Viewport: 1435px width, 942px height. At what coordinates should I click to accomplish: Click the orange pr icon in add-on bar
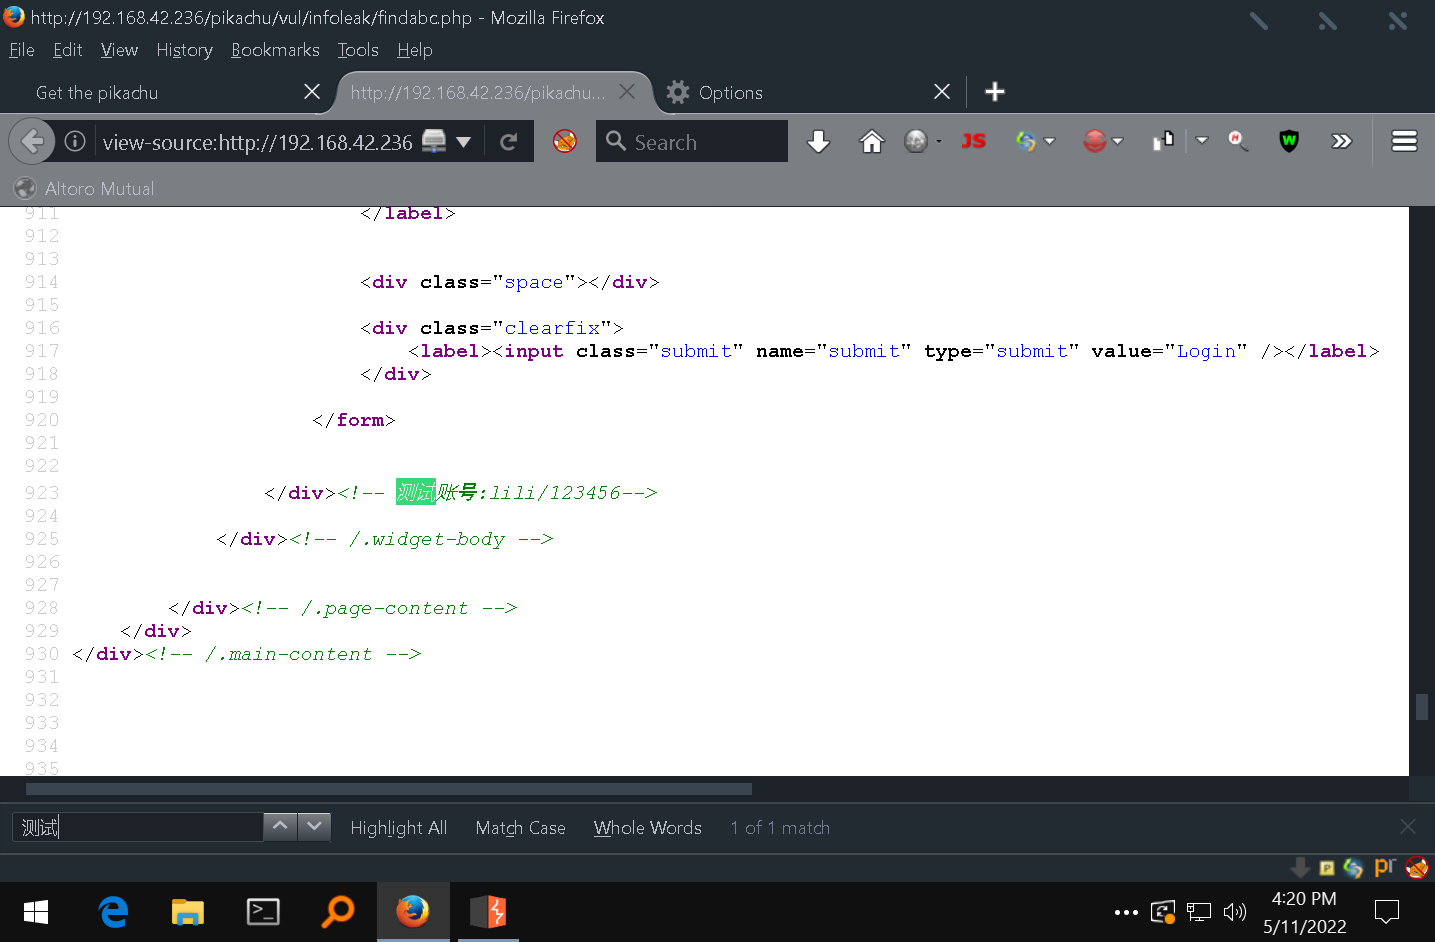pos(1384,867)
